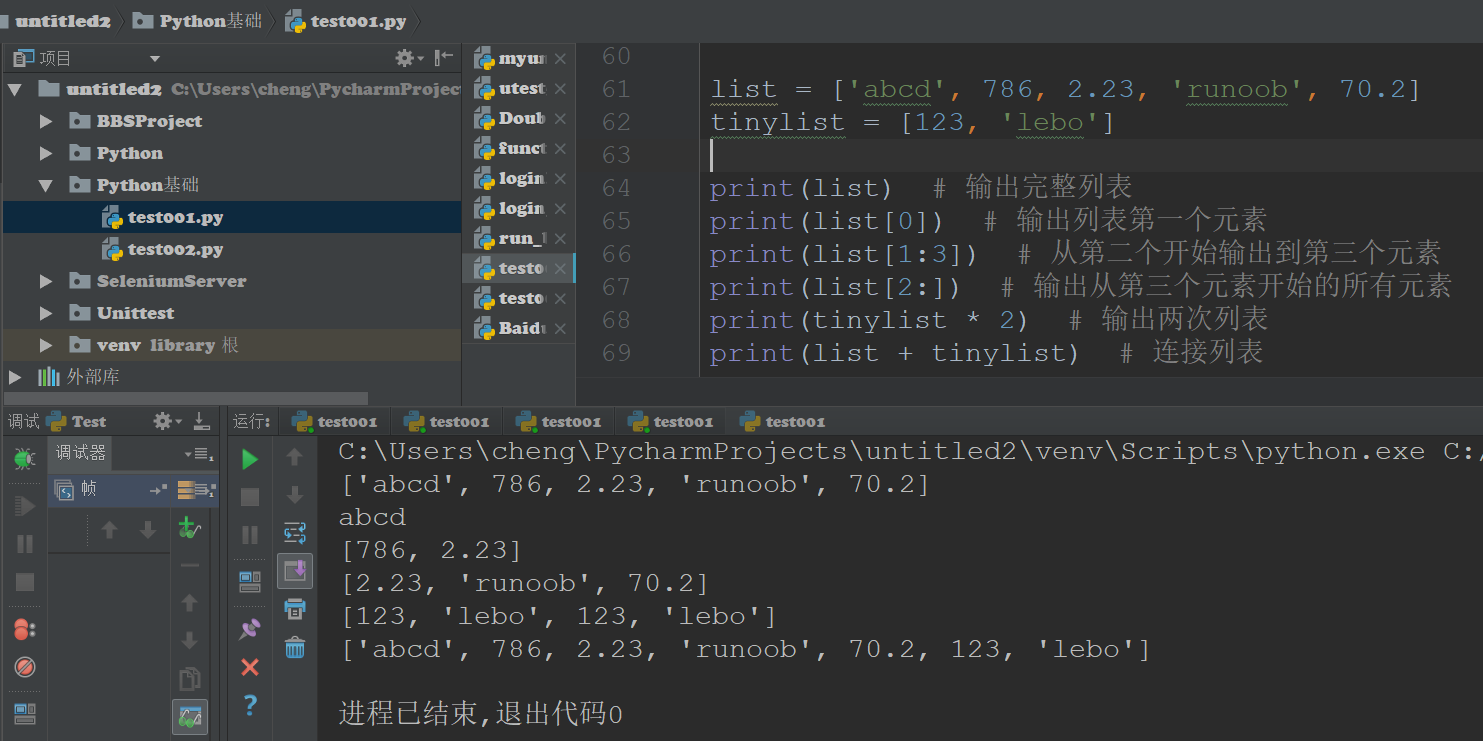
Task: Close the myun editor tab
Action: point(560,59)
